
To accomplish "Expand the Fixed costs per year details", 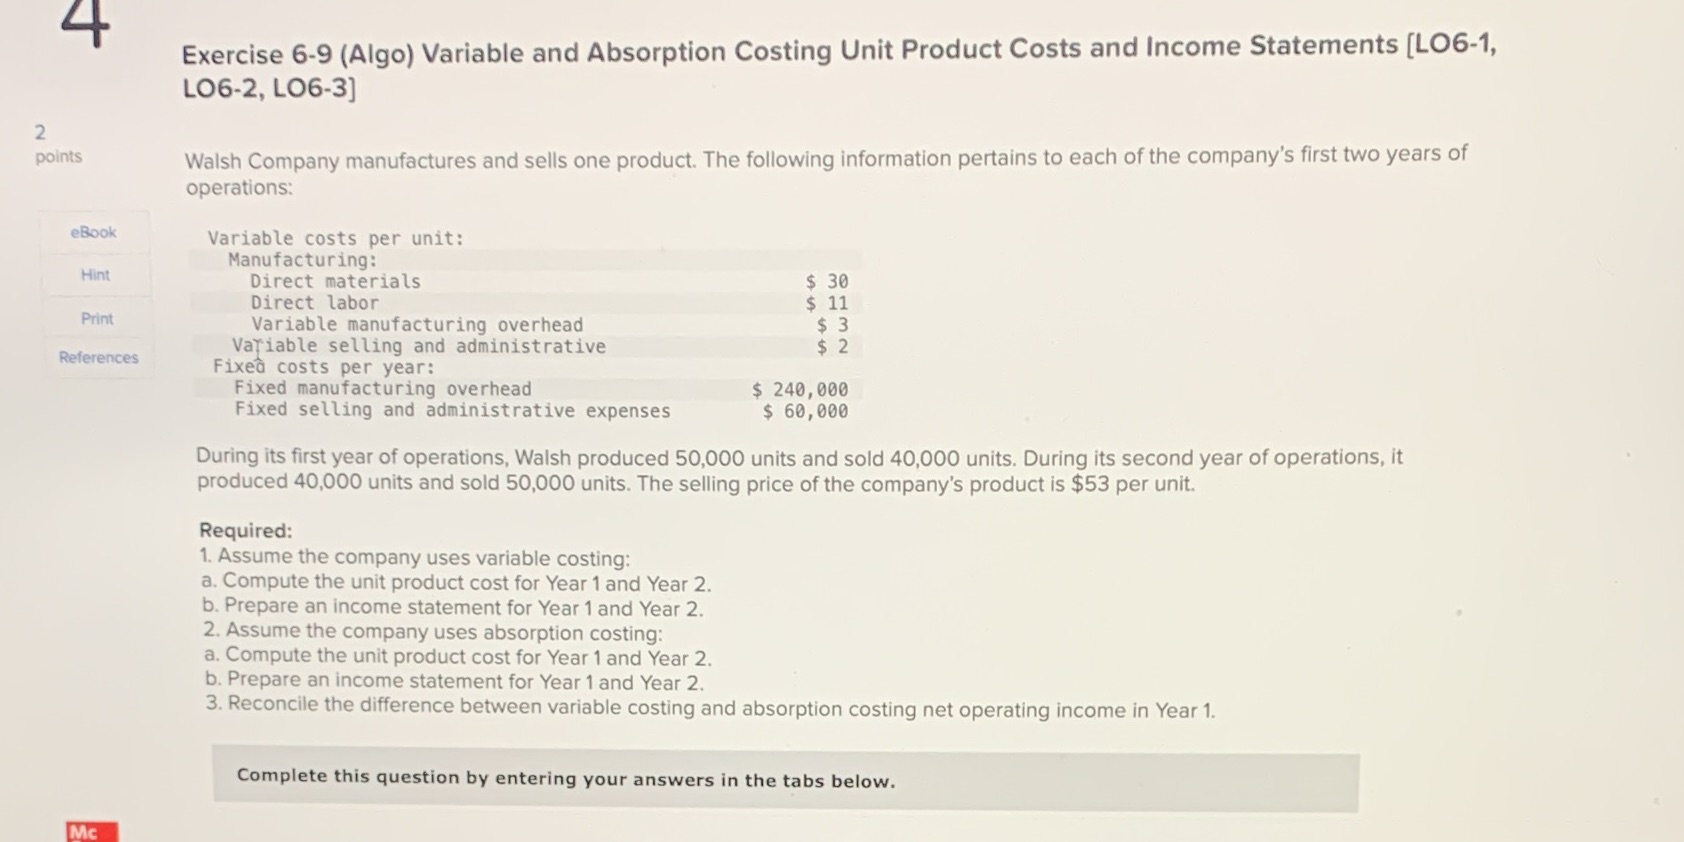I will tap(322, 367).
